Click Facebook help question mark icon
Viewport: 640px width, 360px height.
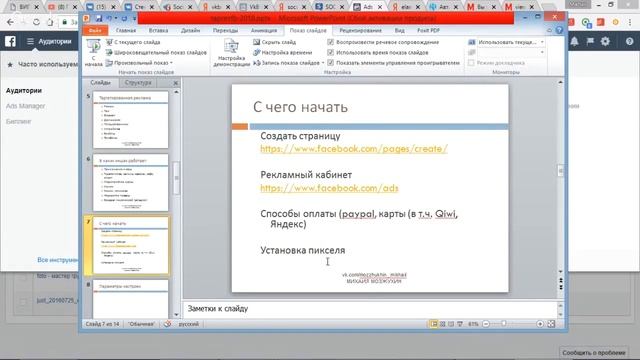(629, 41)
